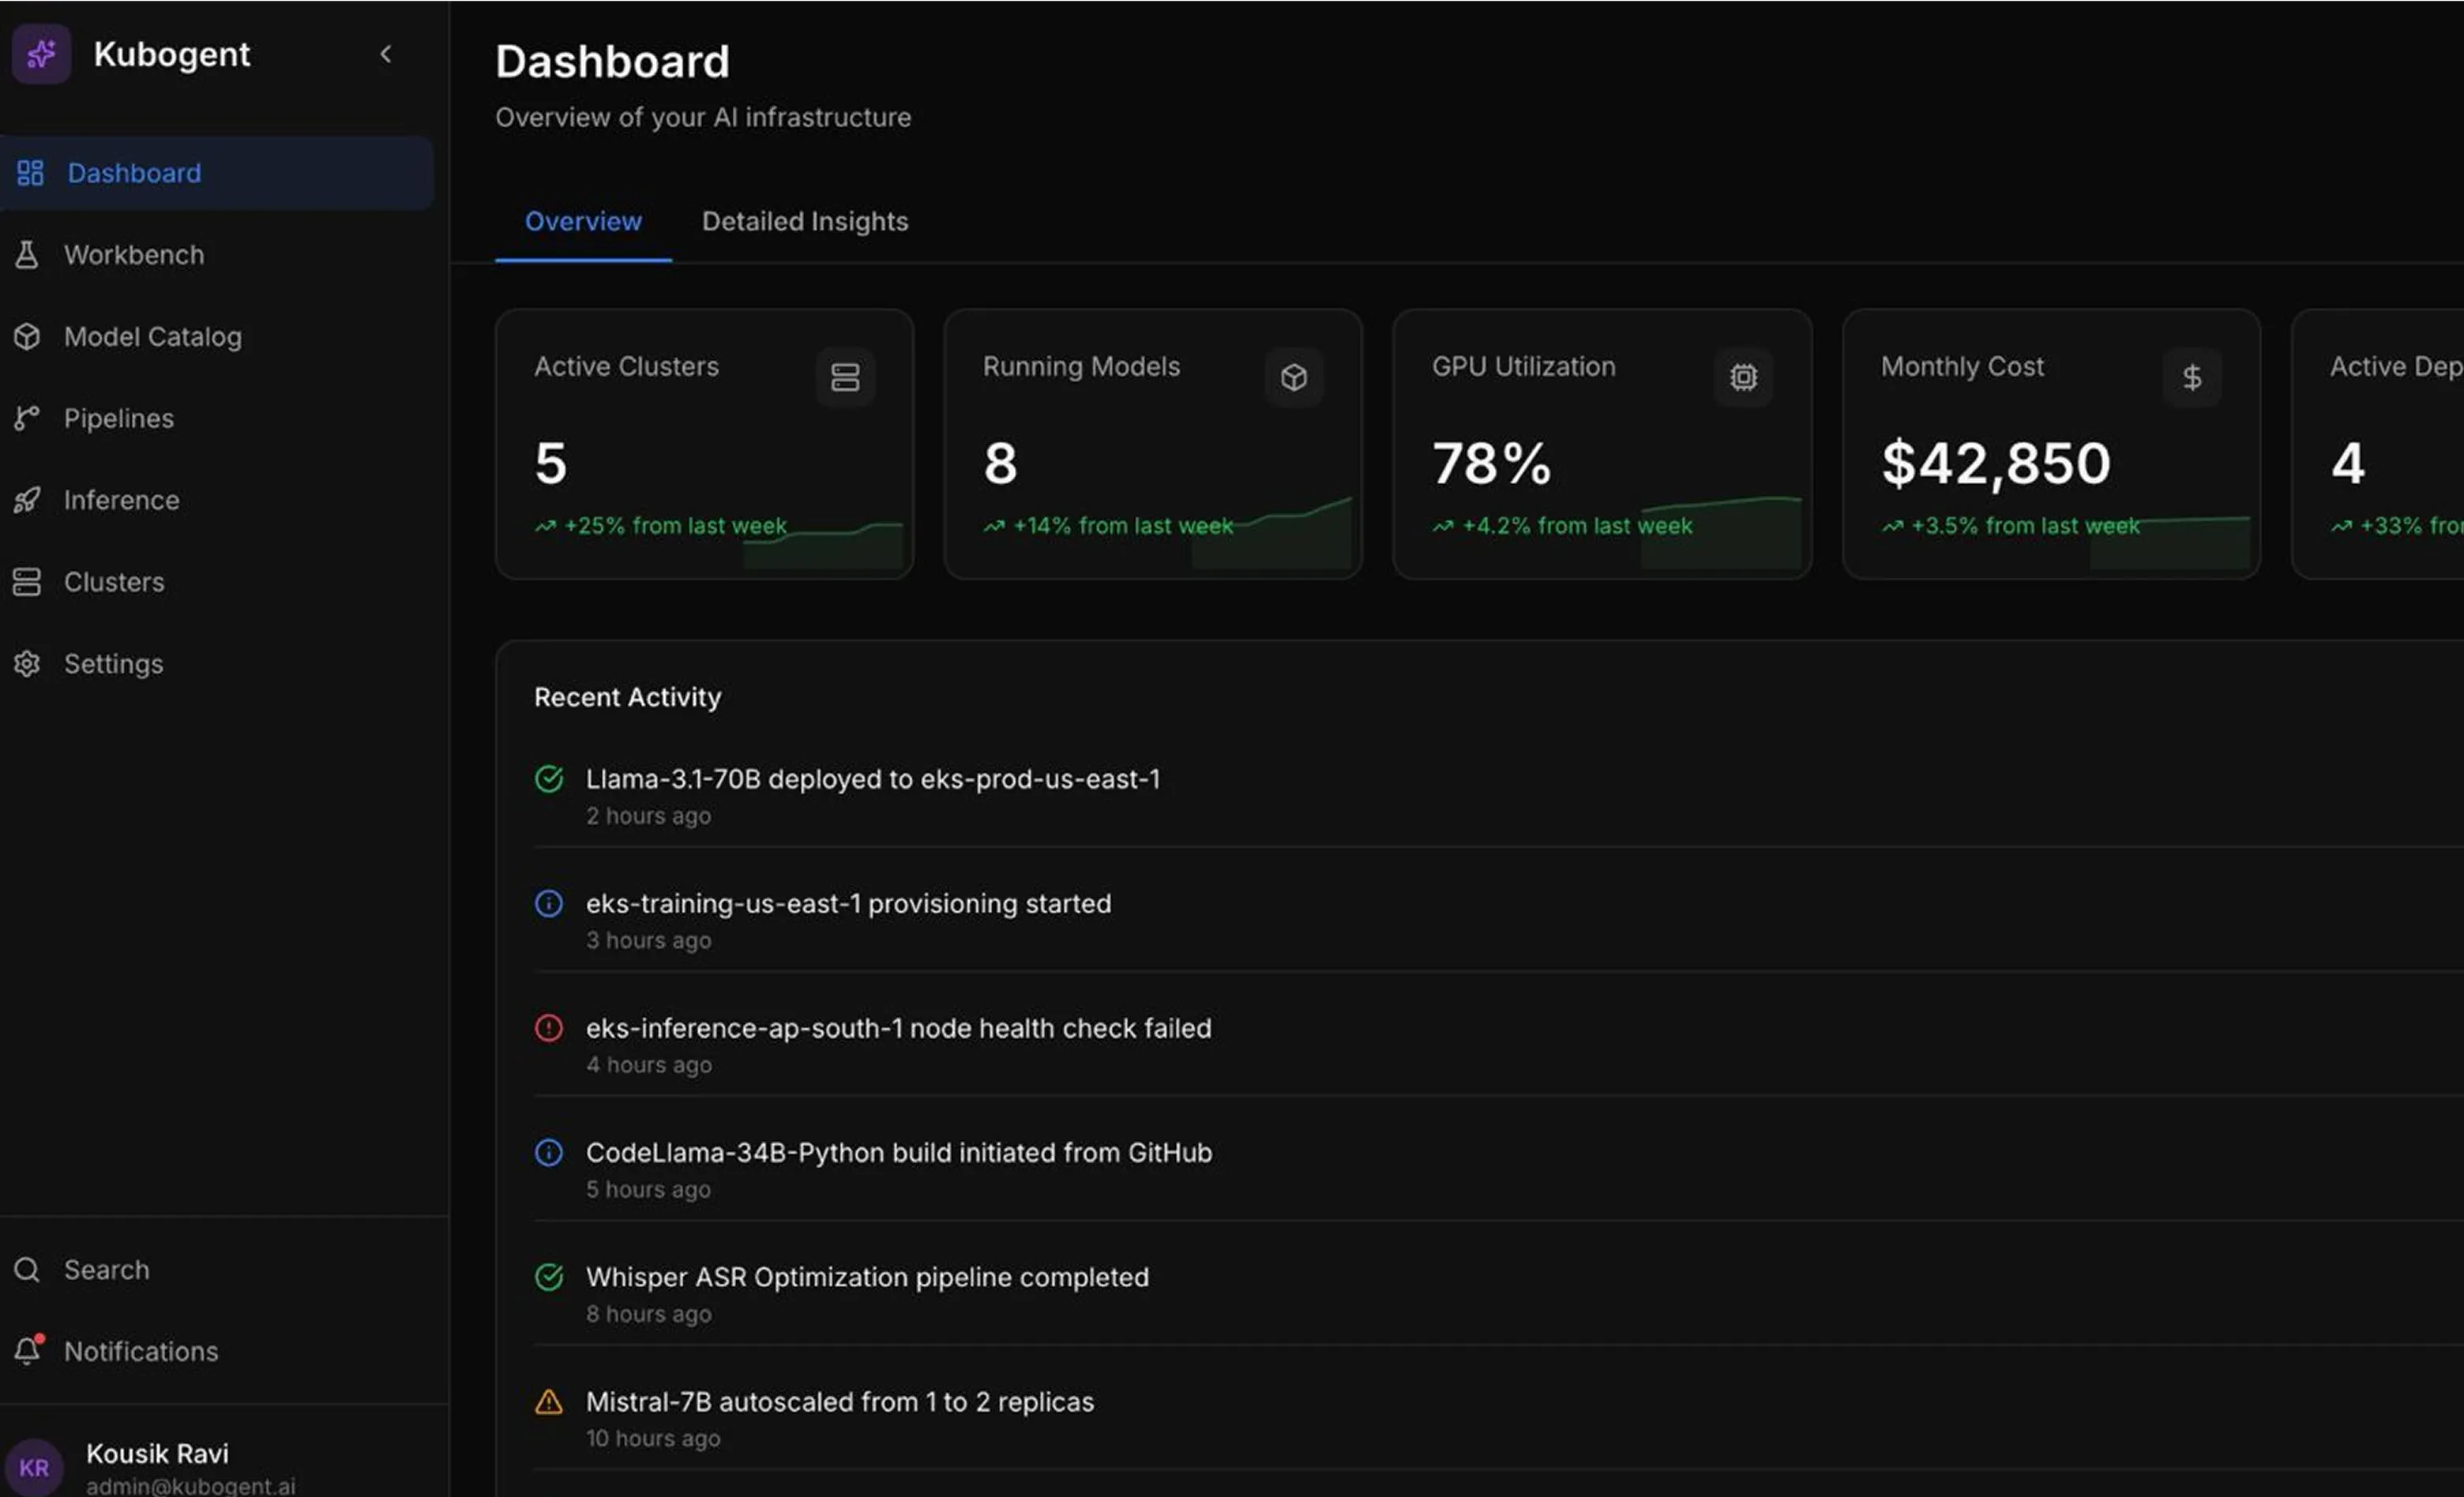
Task: Open the node health check failed entry
Action: pyautogui.click(x=1498, y=1045)
